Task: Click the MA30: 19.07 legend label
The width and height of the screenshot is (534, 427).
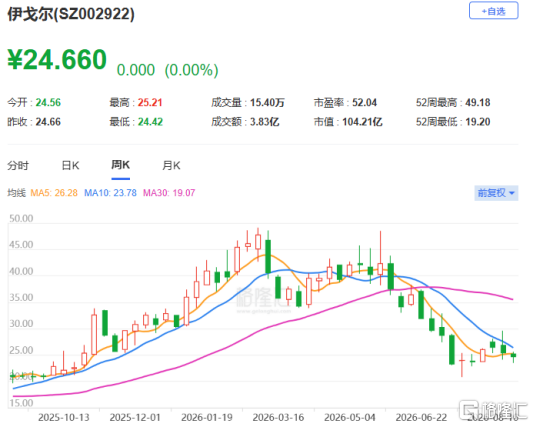Action: coord(169,193)
